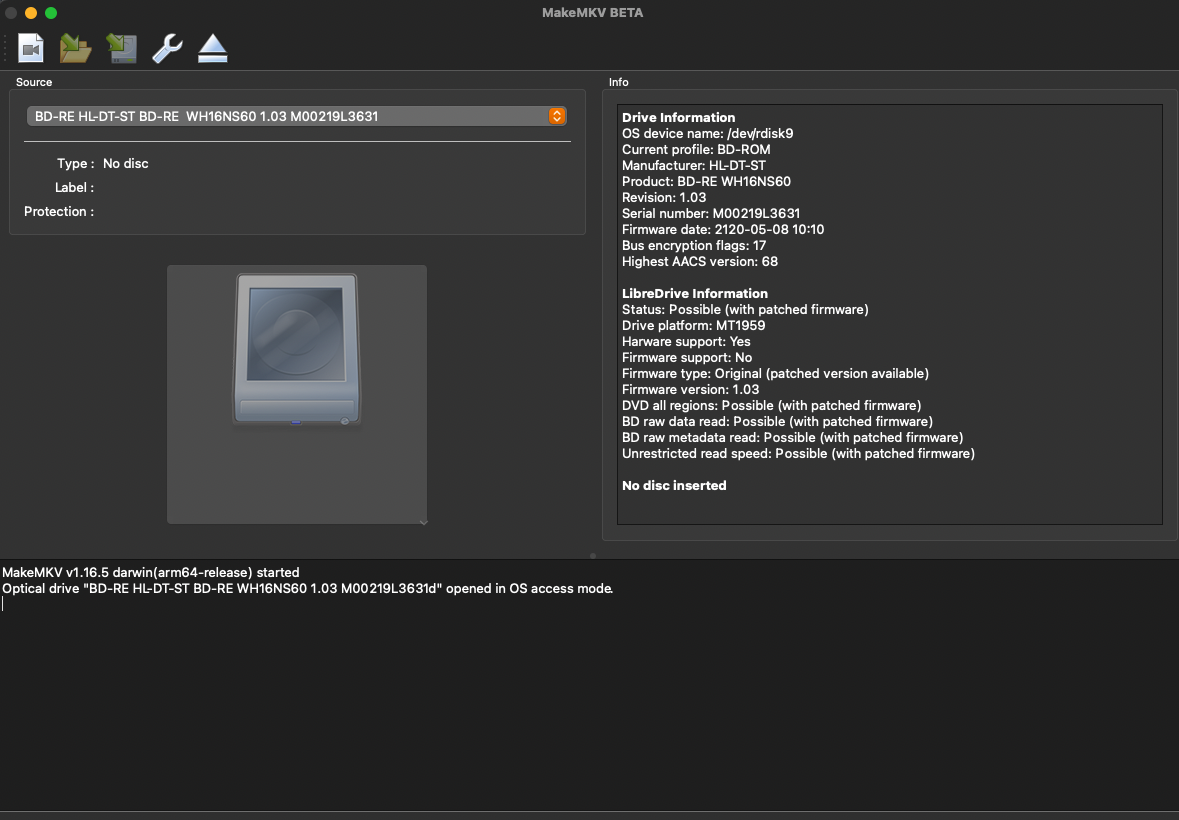Expand the disclosure triangle below the drive image

click(x=423, y=521)
